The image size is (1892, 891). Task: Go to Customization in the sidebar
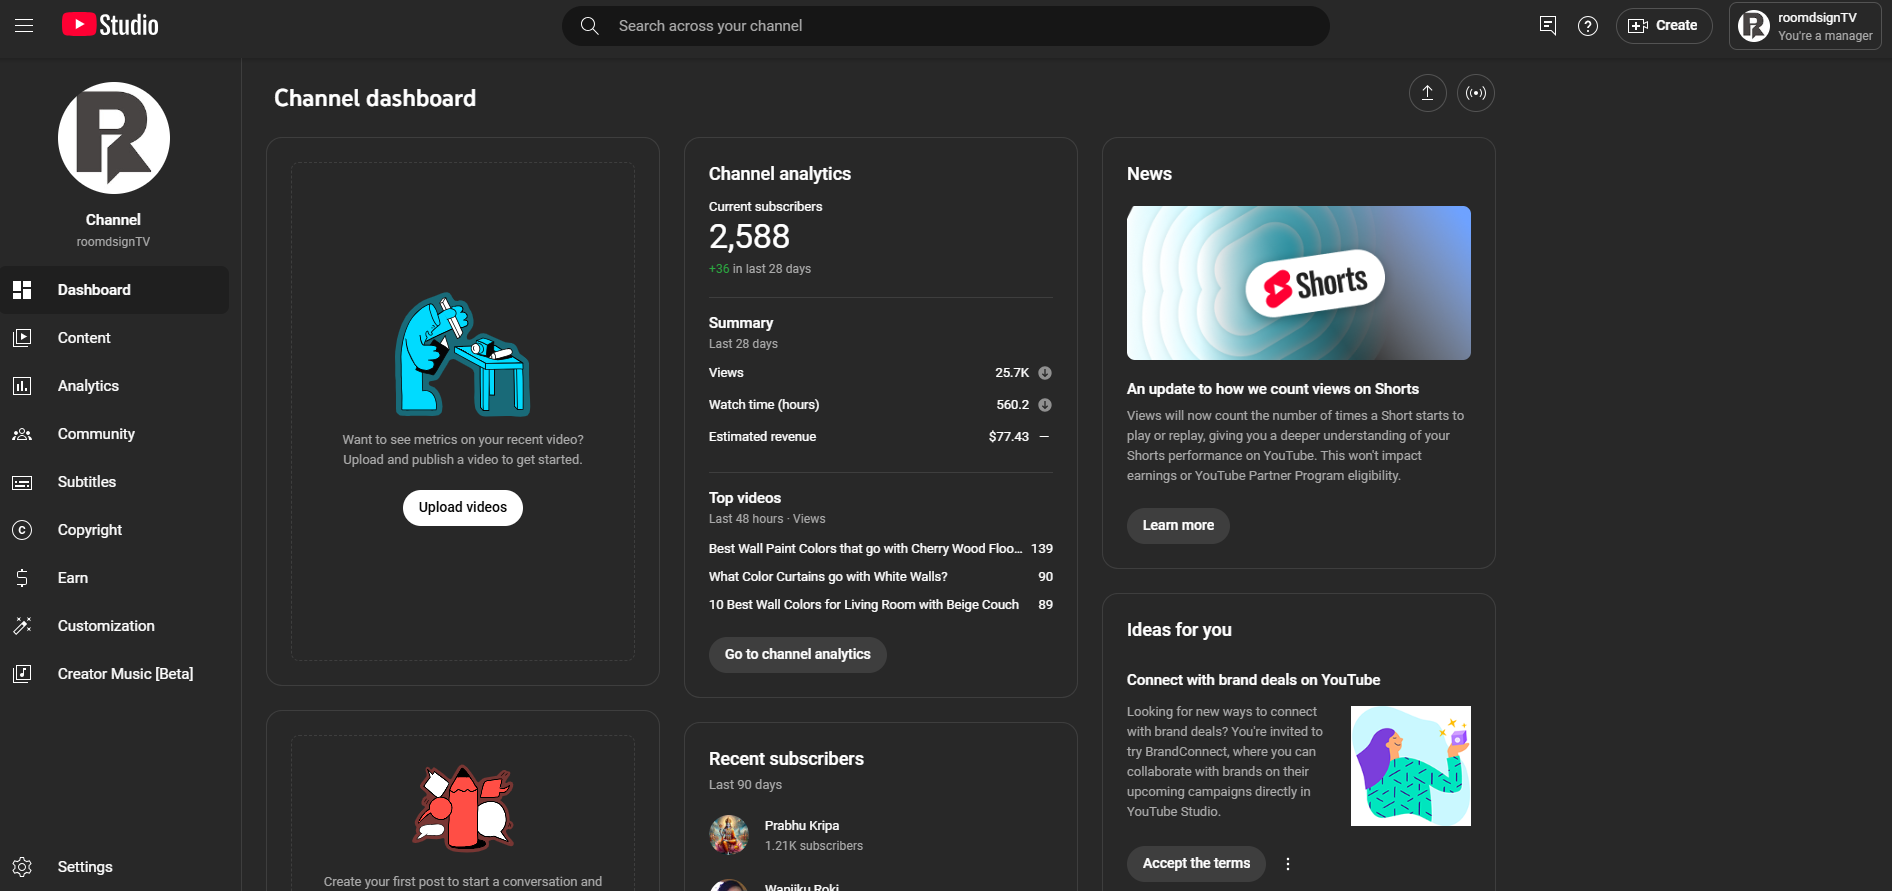[x=114, y=626]
